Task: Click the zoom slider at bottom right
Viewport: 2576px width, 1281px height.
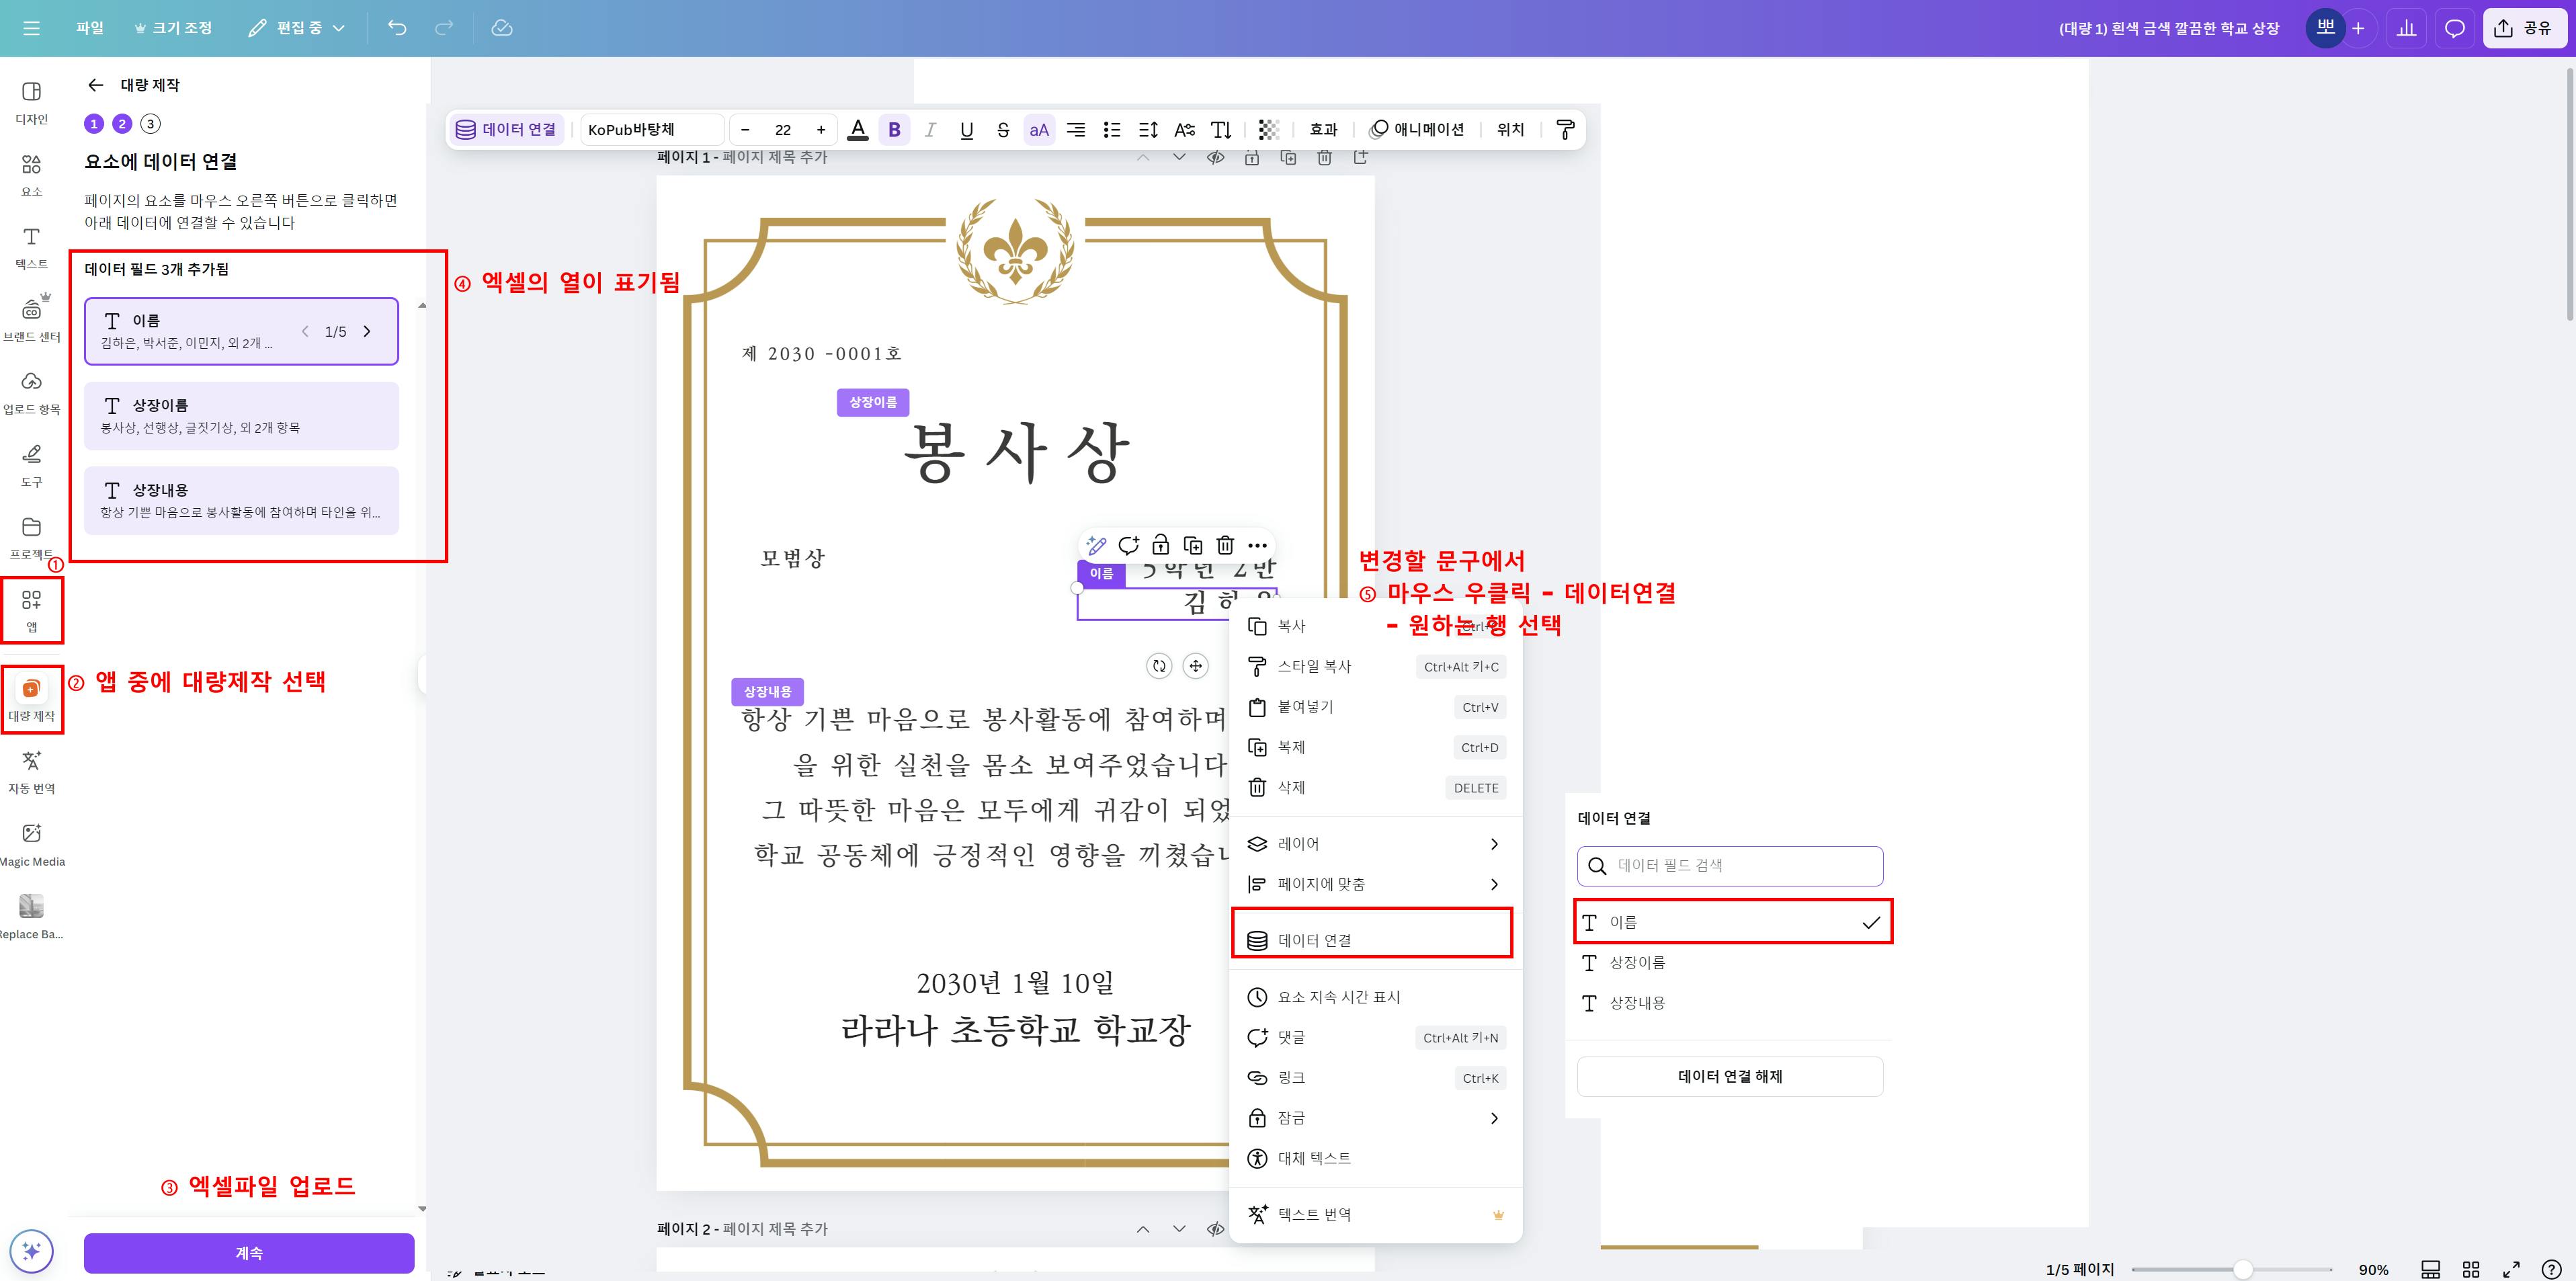Action: pos(2243,1269)
